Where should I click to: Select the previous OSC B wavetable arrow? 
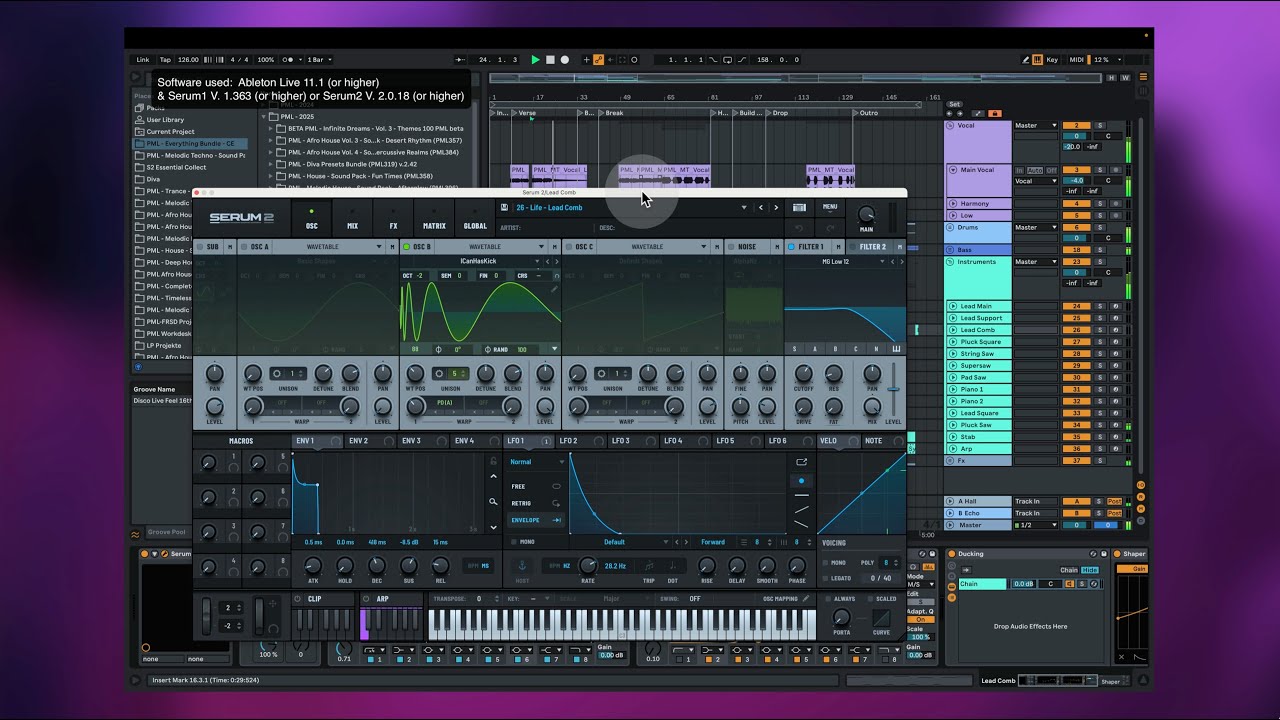coord(547,261)
